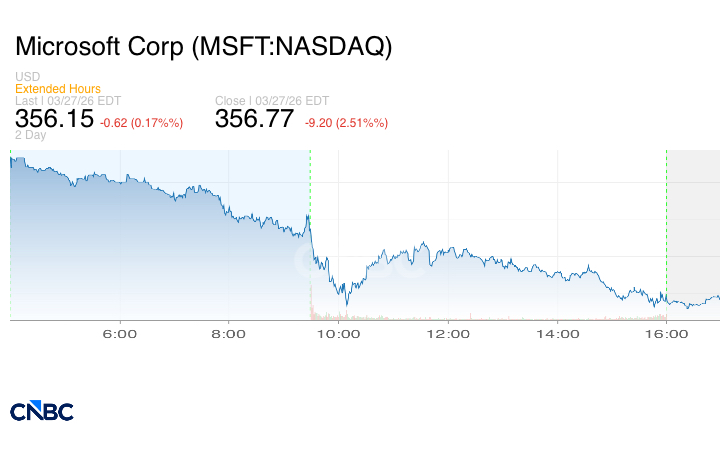Click the 14:00 time axis label
720x450 pixels.
pyautogui.click(x=557, y=335)
